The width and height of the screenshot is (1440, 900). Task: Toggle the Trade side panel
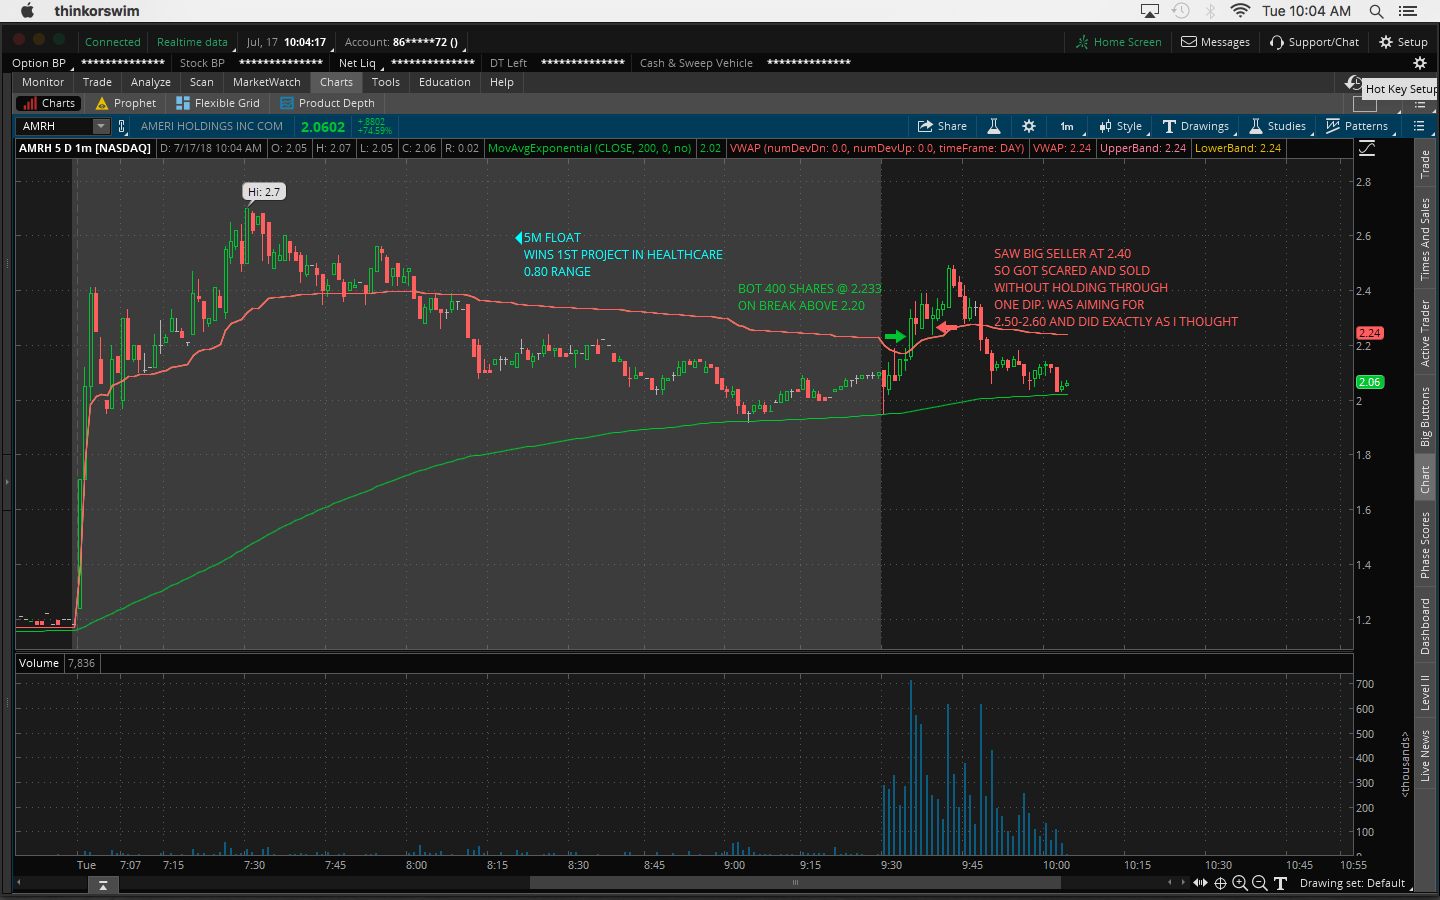click(x=1425, y=164)
